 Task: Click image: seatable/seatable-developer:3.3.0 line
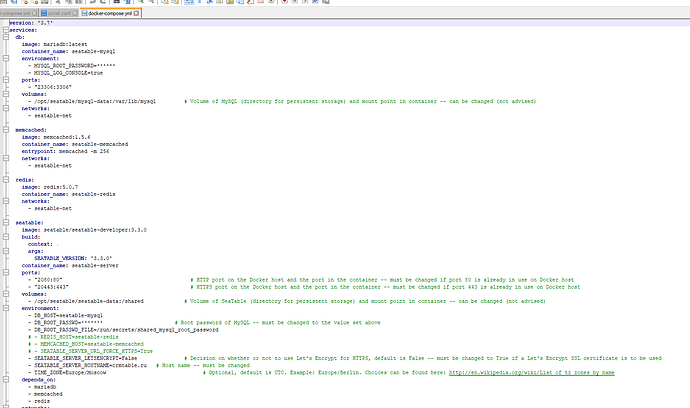[84, 230]
